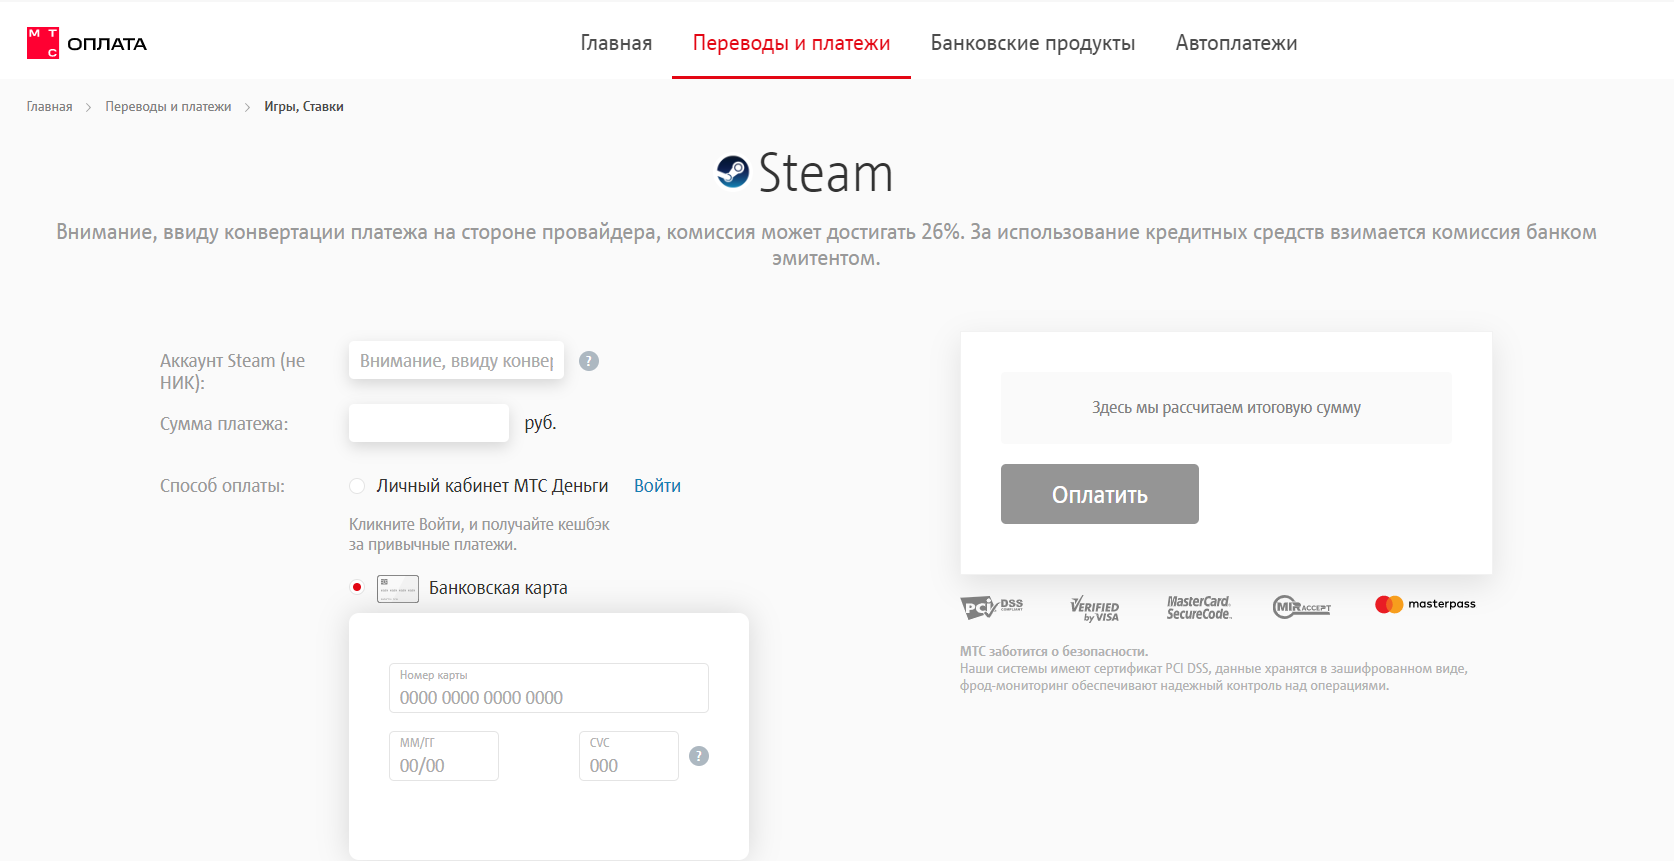Focus the Steam account input field
Viewport: 1674px width, 861px height.
pyautogui.click(x=456, y=360)
